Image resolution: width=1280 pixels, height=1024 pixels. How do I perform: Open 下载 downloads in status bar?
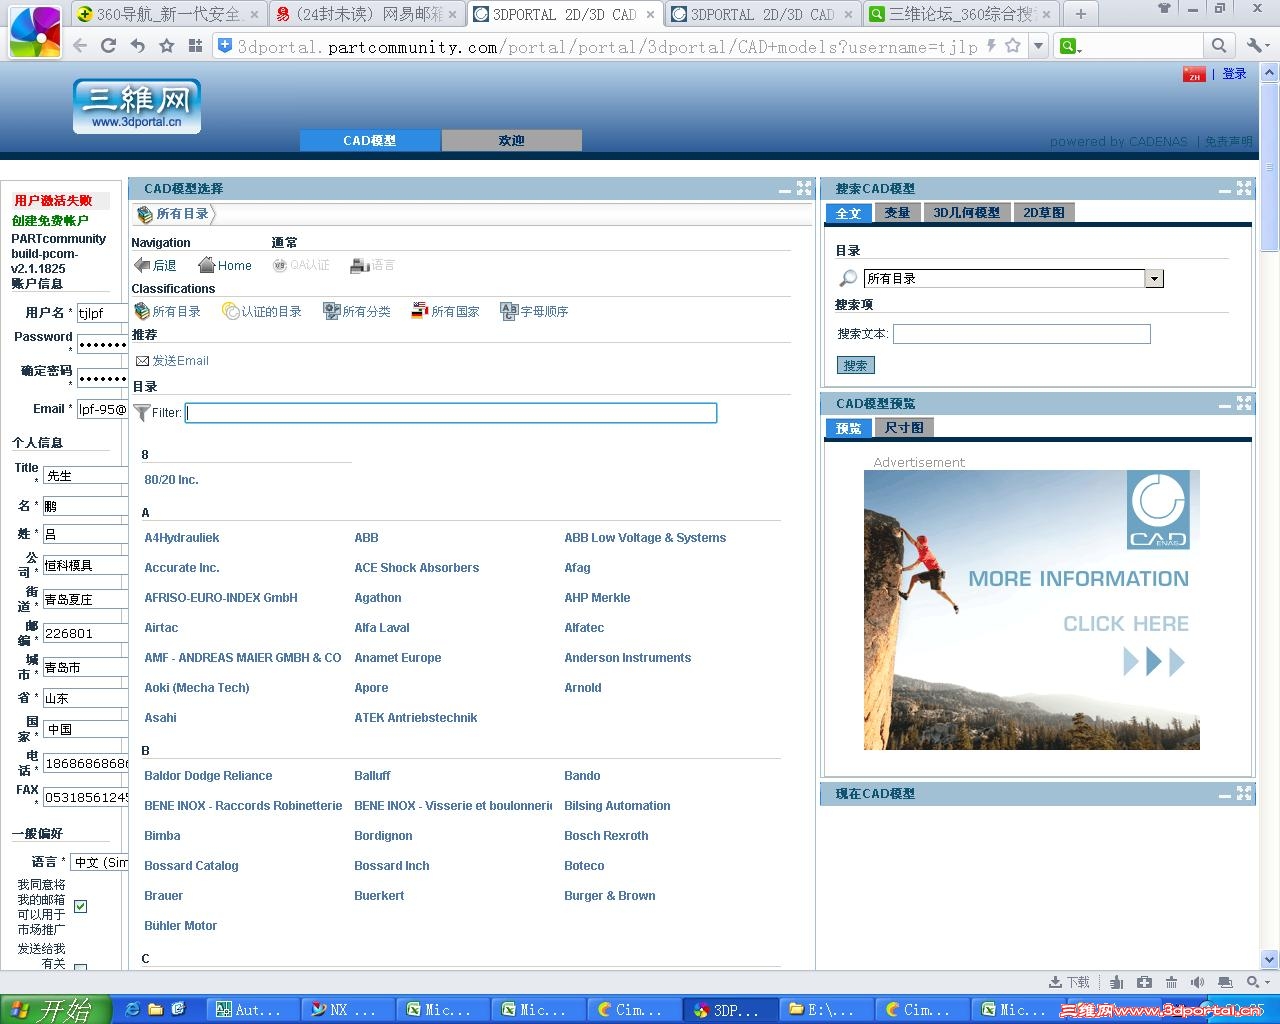point(1069,982)
